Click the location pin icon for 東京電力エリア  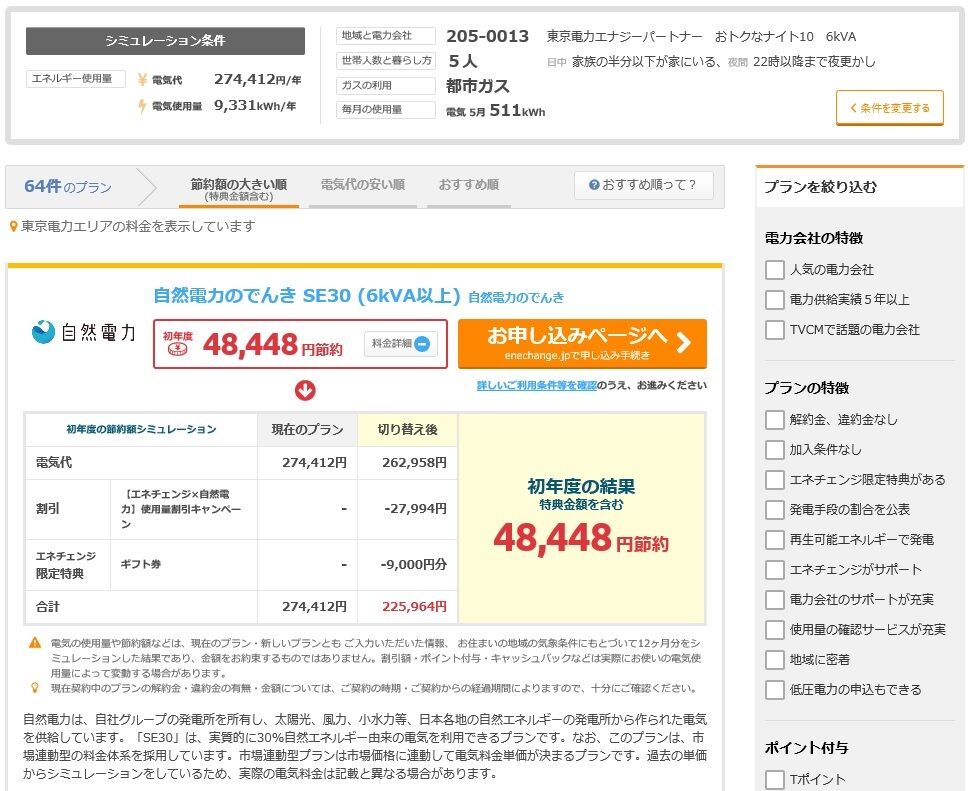(14, 227)
